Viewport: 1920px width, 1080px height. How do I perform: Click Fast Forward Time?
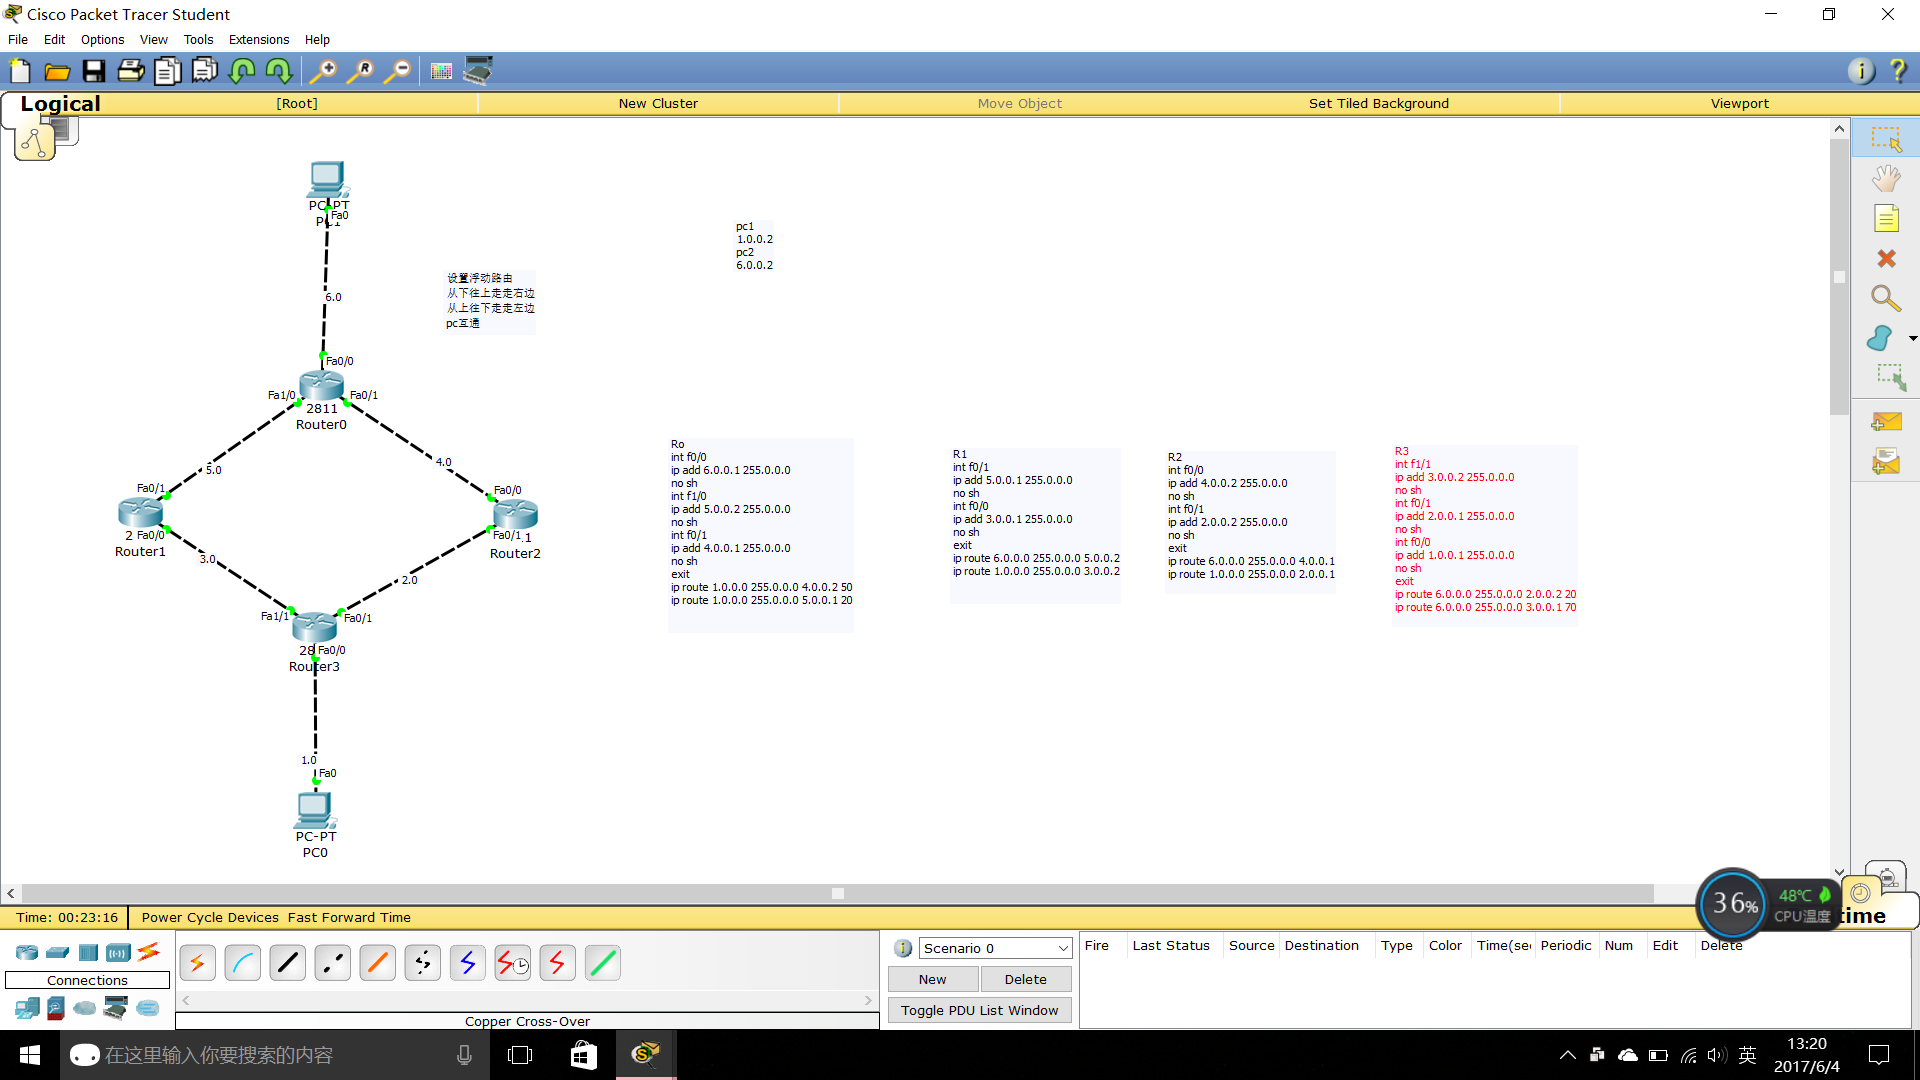click(349, 918)
